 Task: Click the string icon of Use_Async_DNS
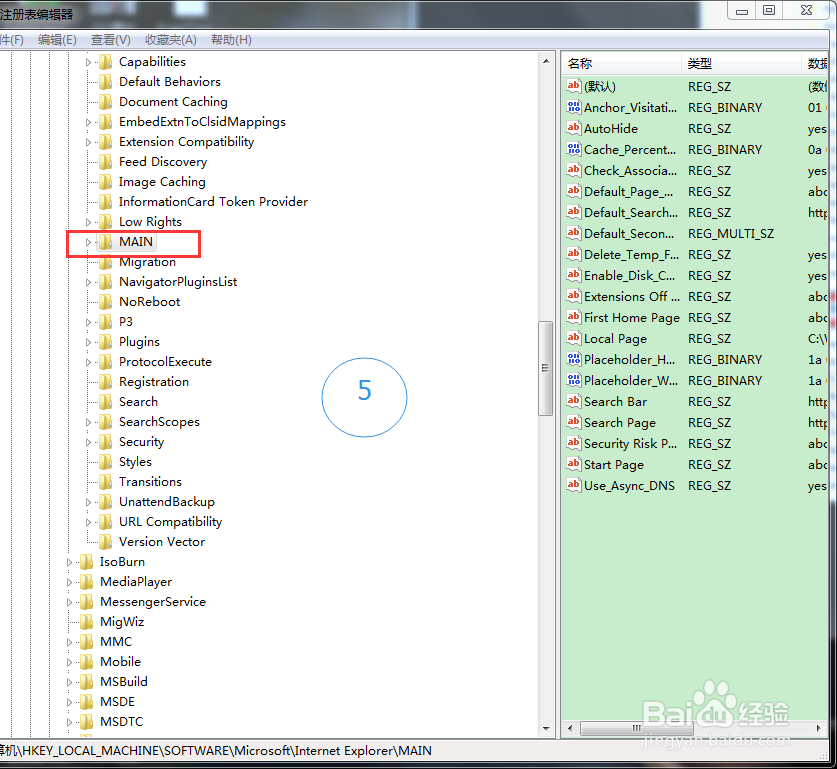point(574,486)
